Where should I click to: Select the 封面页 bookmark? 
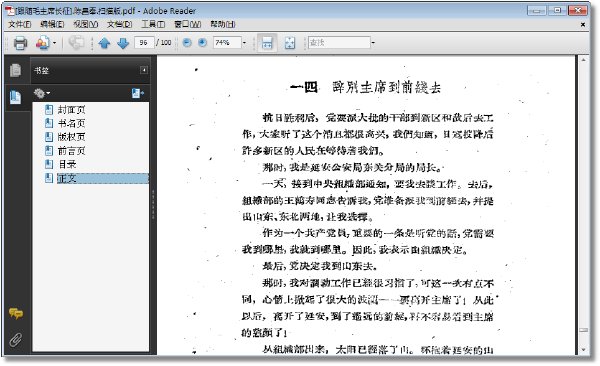(71, 110)
